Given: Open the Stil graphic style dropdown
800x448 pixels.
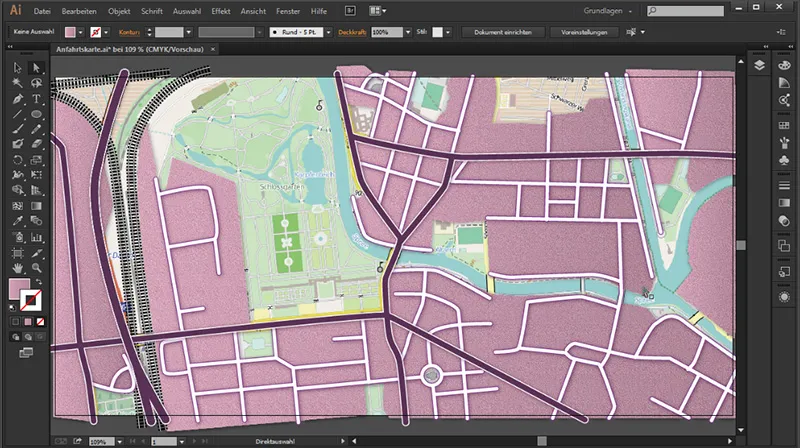Looking at the screenshot, I should pyautogui.click(x=448, y=32).
